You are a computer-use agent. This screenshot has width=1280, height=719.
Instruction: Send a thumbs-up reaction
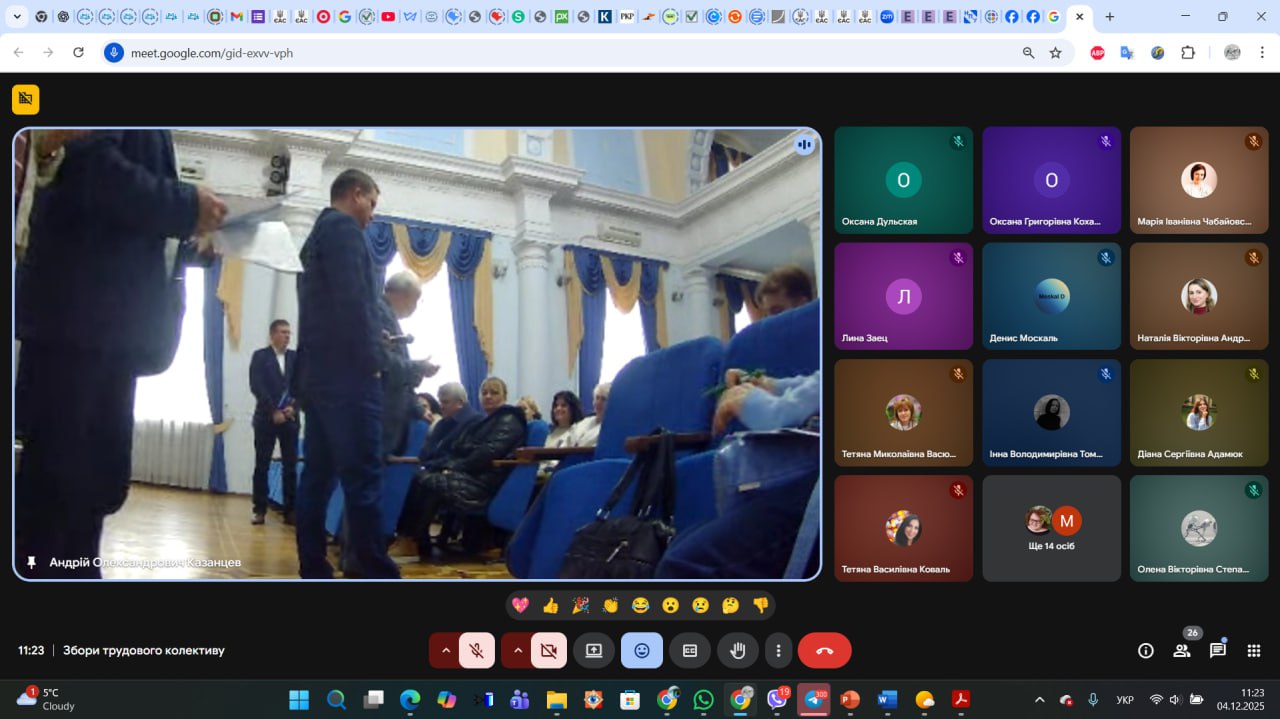pyautogui.click(x=551, y=604)
